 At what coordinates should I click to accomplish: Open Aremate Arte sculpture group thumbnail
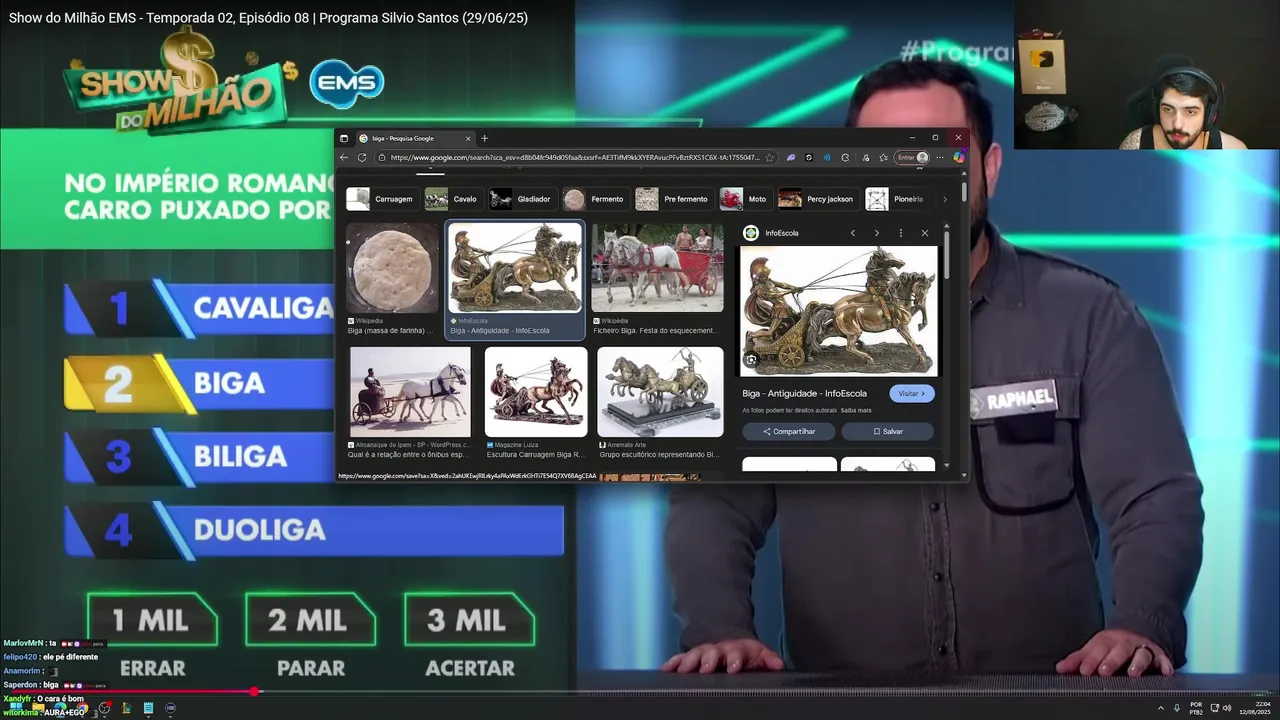[660, 392]
